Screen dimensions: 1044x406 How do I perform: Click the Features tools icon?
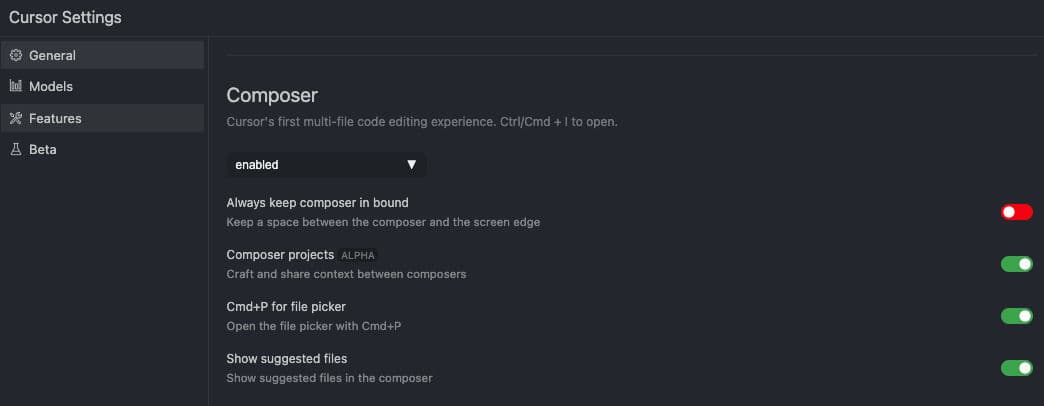(16, 119)
